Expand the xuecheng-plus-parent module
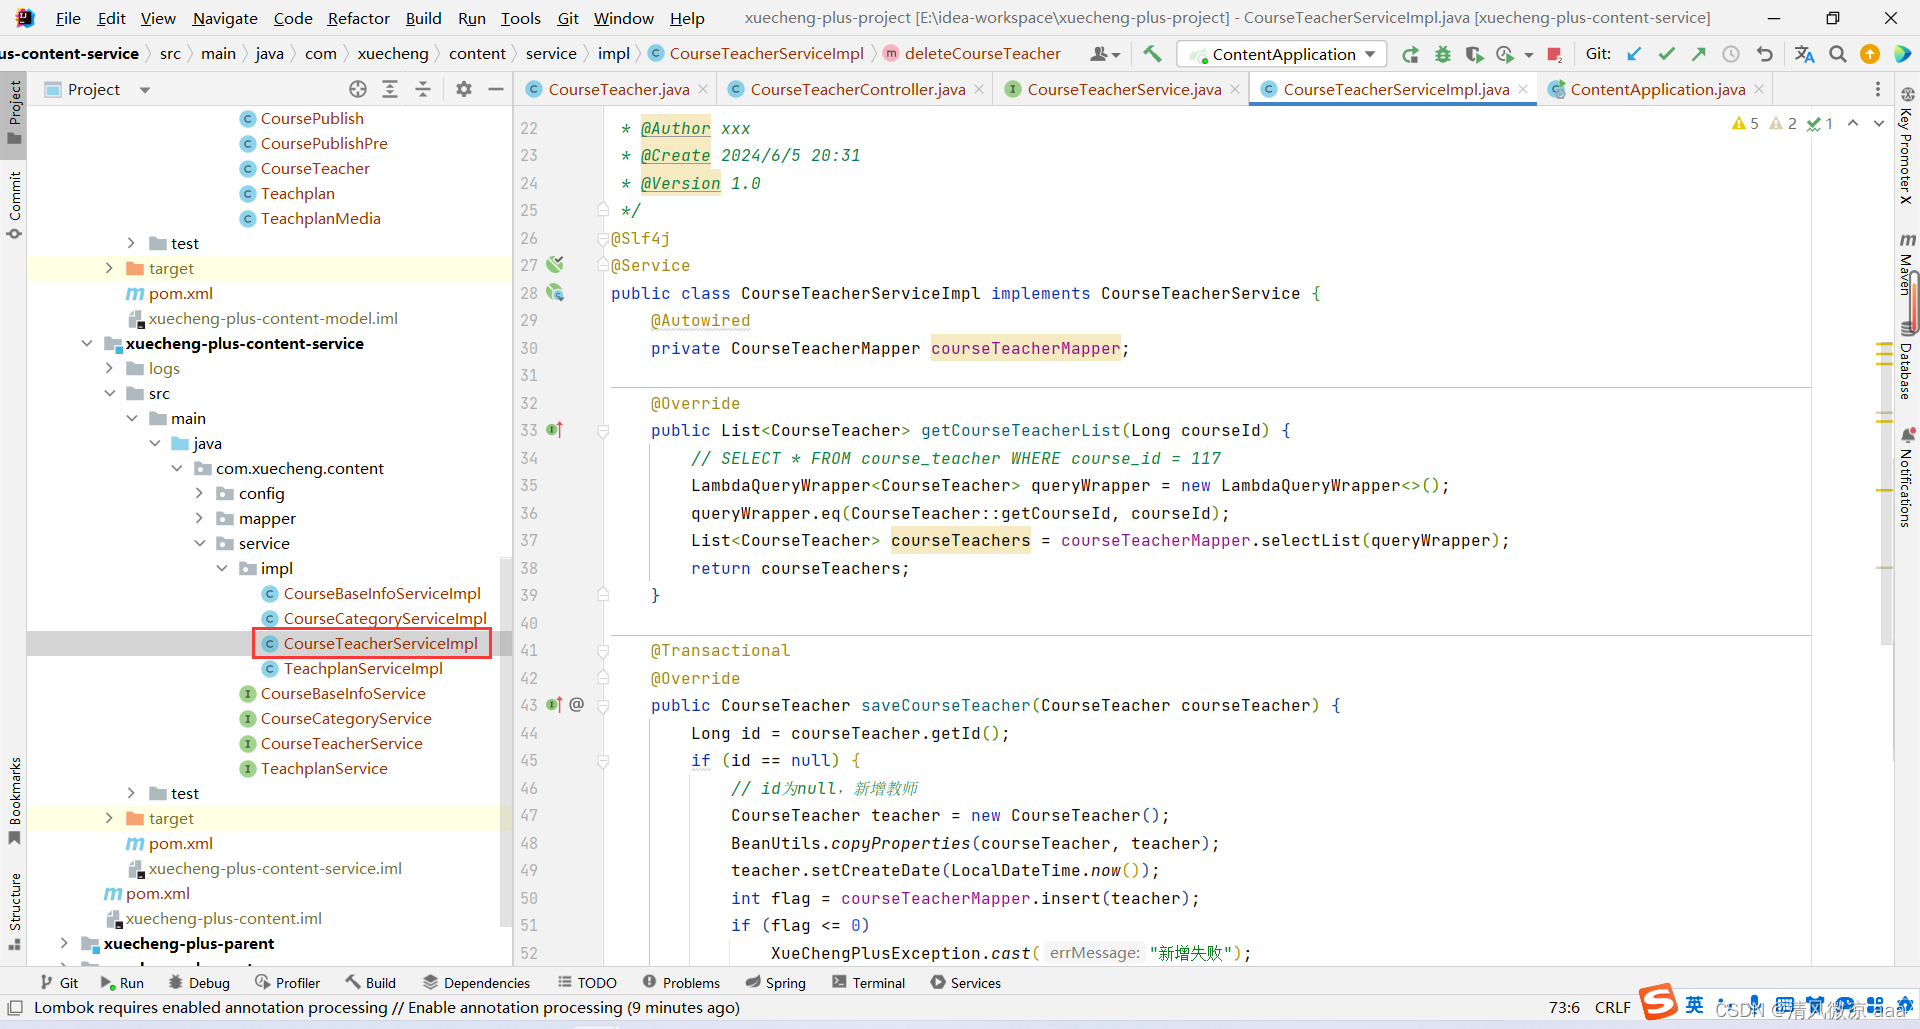The width and height of the screenshot is (1920, 1029). [64, 943]
